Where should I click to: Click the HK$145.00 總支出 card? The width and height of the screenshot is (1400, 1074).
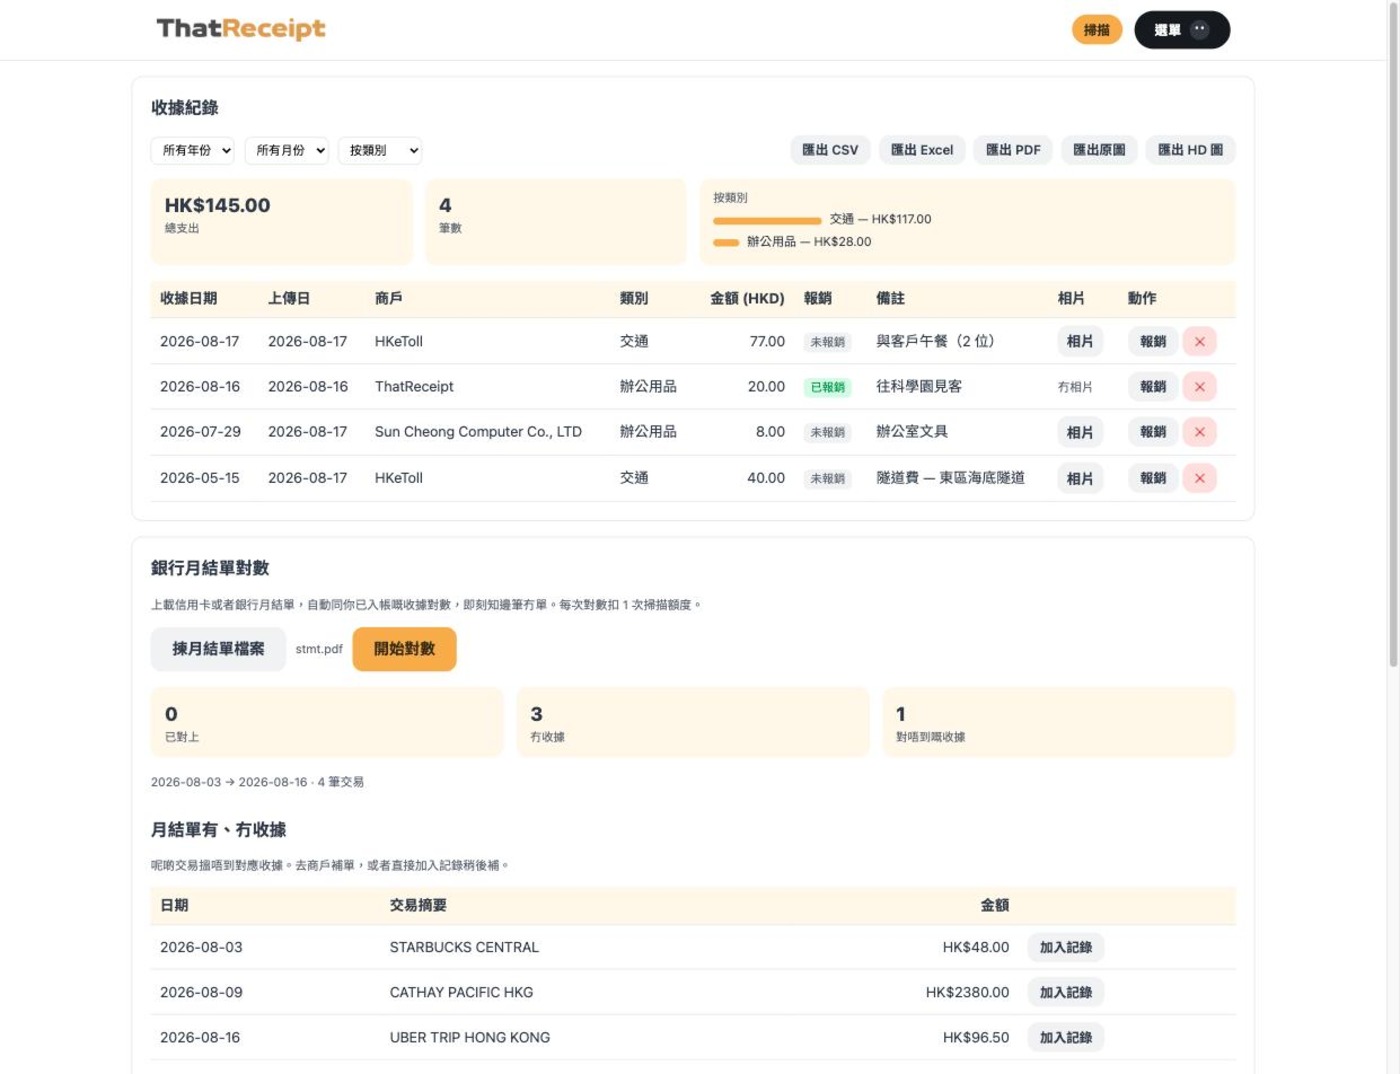tap(281, 222)
